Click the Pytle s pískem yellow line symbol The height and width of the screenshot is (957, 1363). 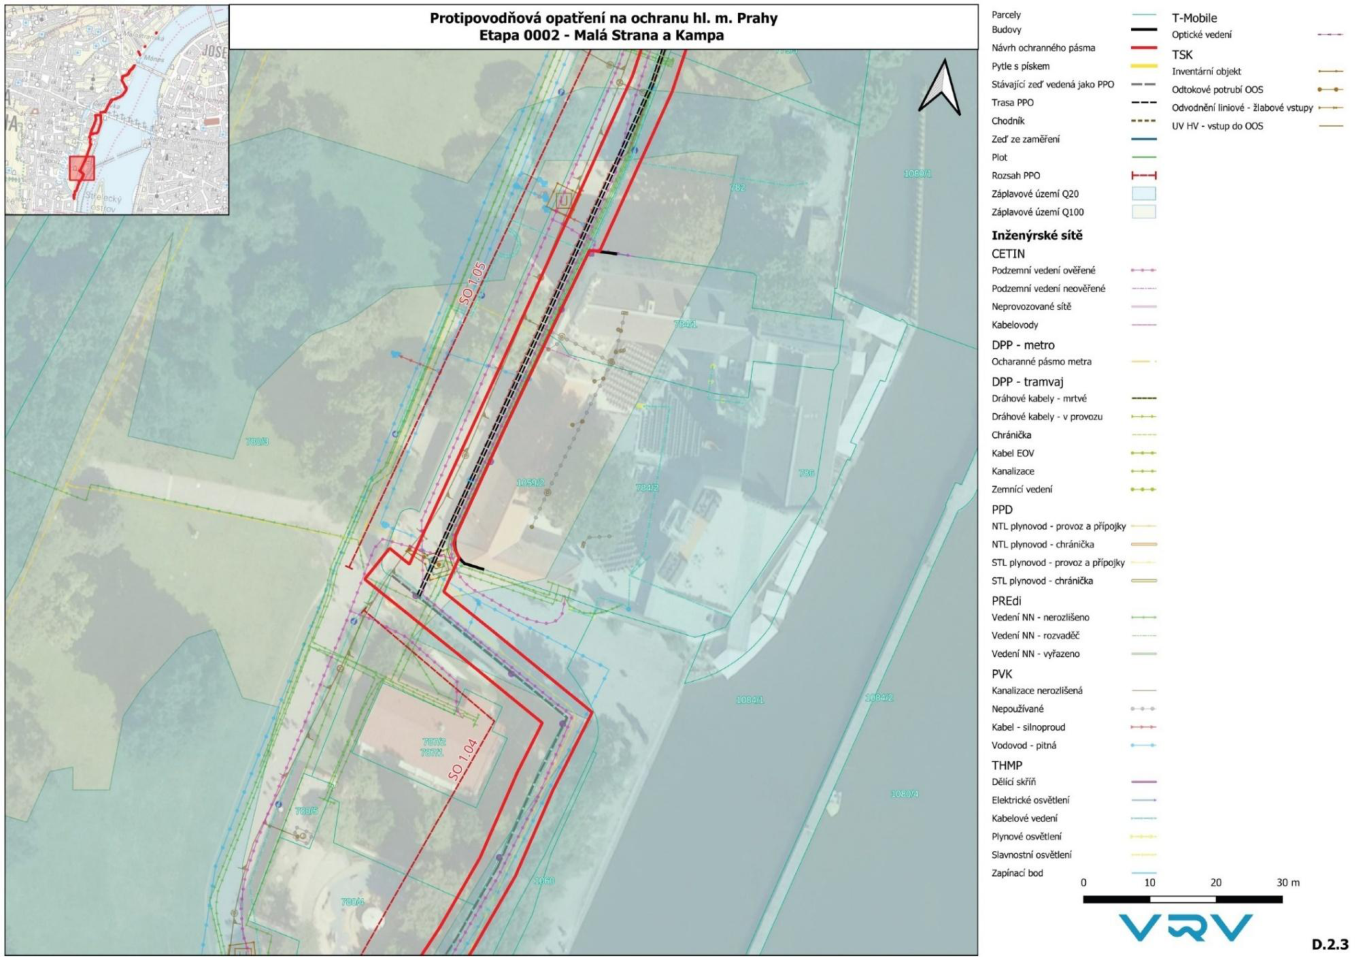click(1143, 66)
